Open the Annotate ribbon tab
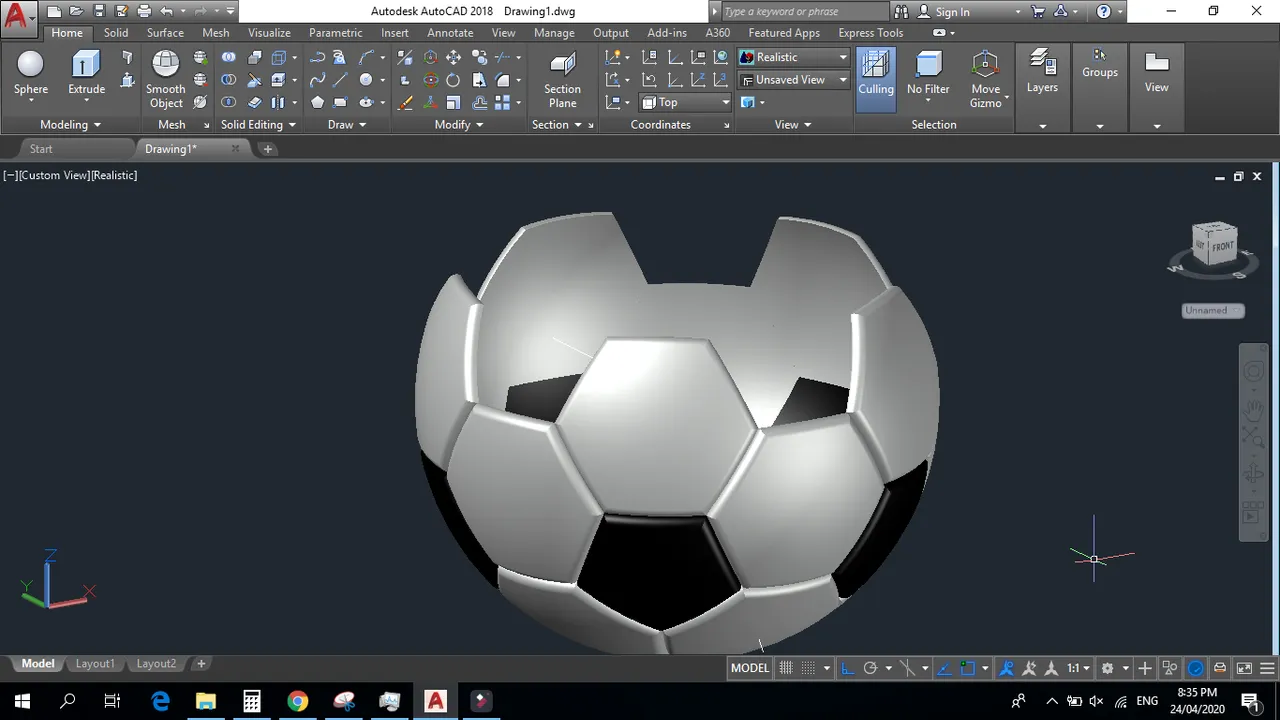1280x720 pixels. 450,33
